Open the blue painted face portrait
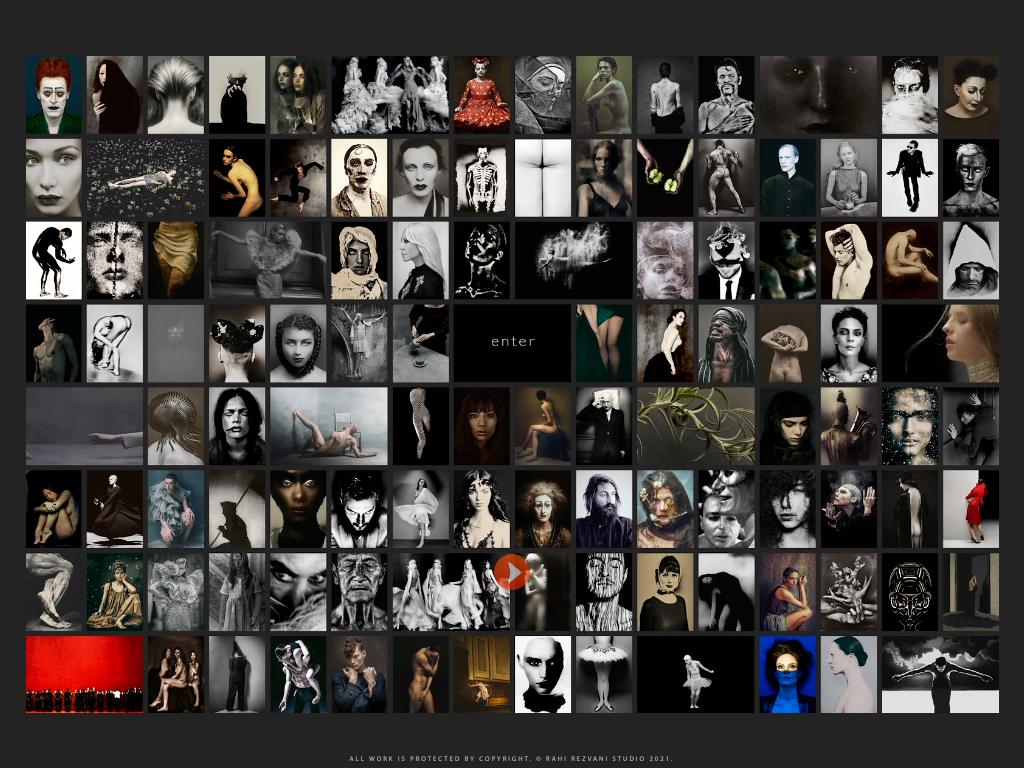Image resolution: width=1024 pixels, height=768 pixels. (787, 675)
